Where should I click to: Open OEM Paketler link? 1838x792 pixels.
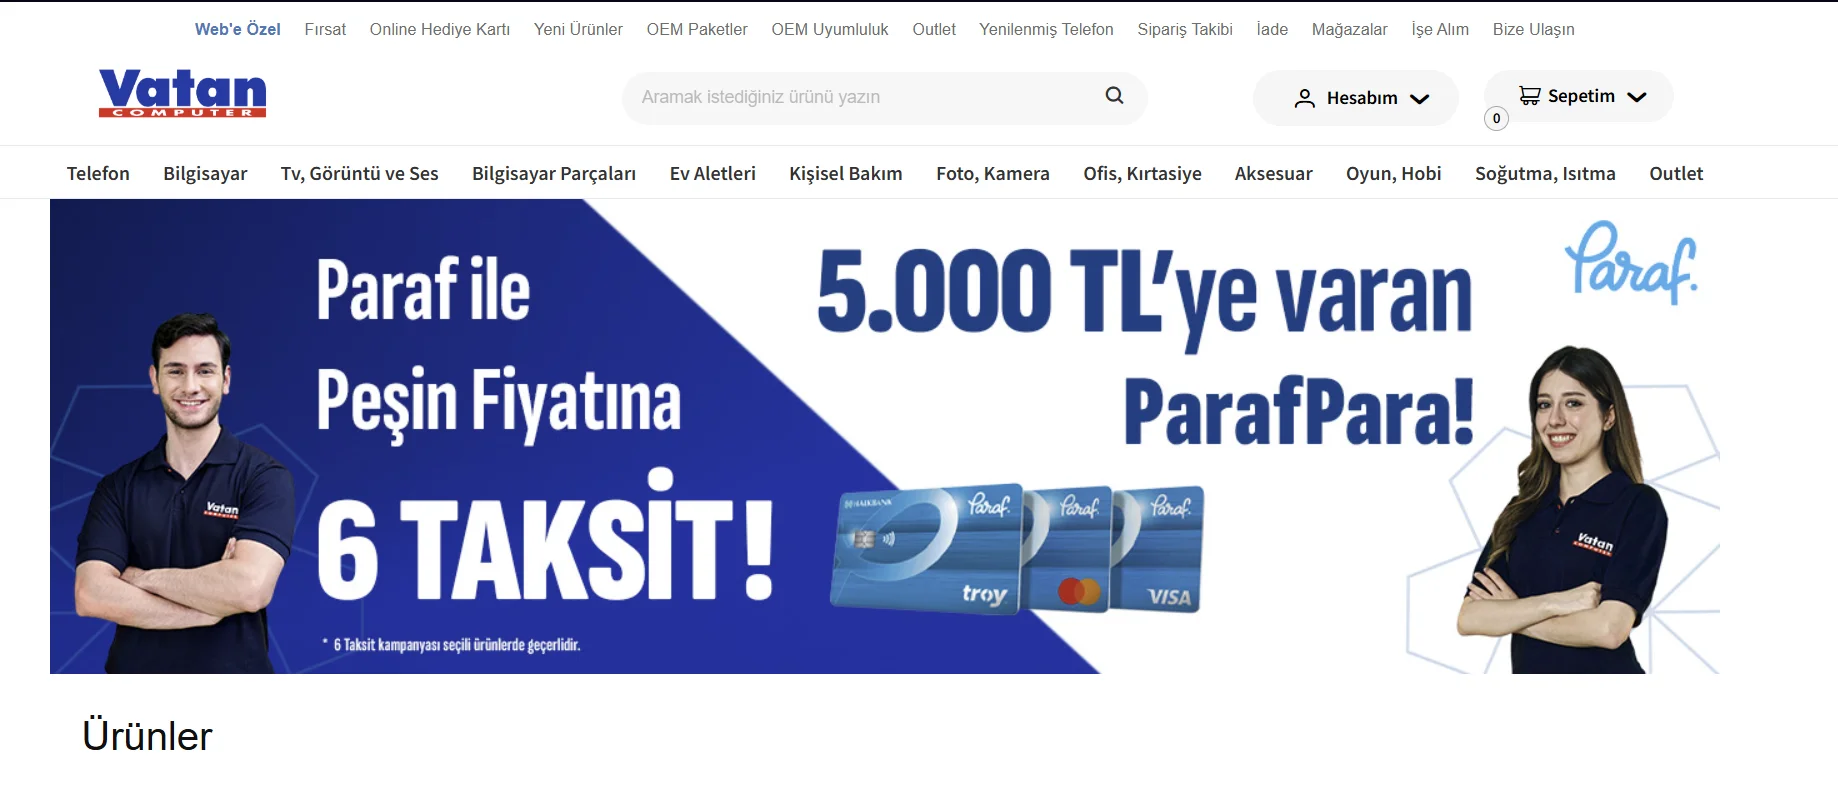[697, 29]
